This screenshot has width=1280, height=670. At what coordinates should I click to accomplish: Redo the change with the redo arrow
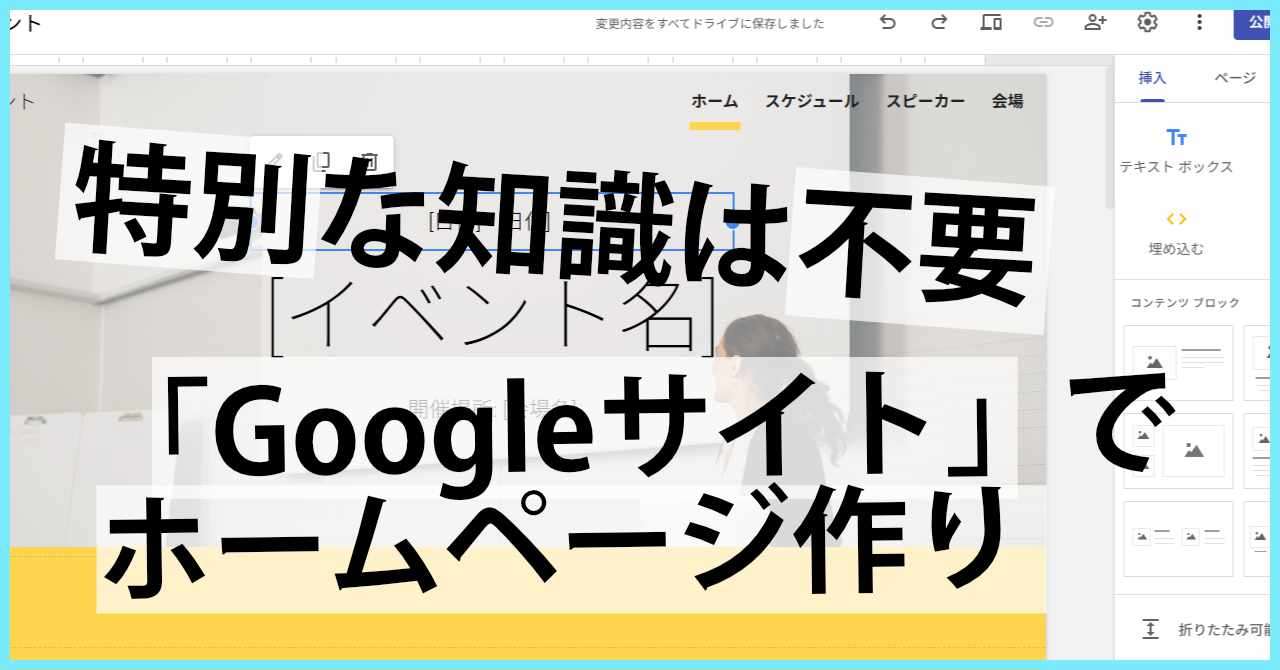(x=939, y=22)
